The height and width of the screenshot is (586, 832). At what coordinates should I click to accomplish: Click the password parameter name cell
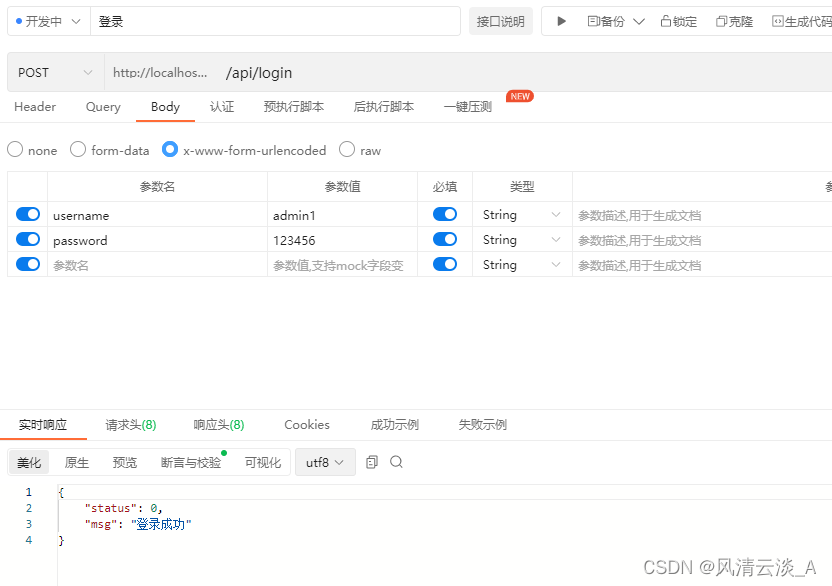[157, 239]
